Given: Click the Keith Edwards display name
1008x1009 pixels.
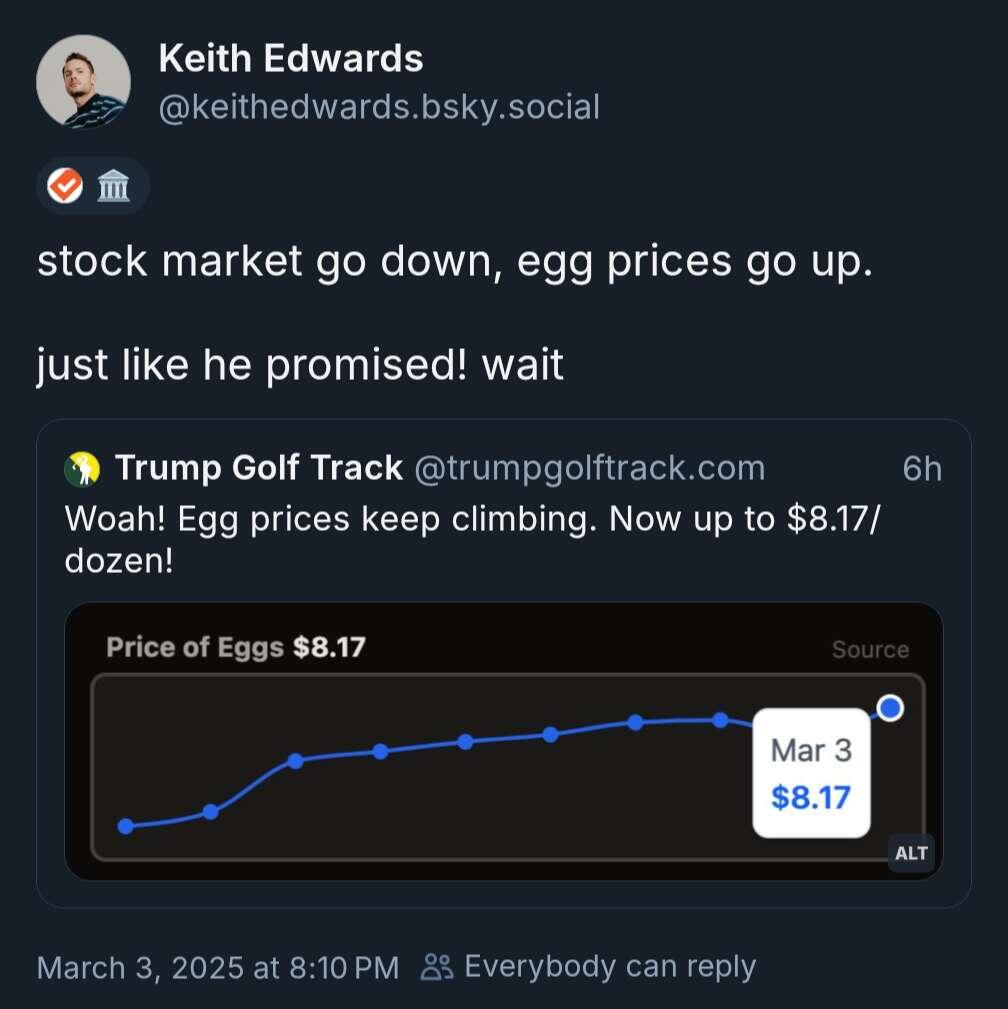Looking at the screenshot, I should click(290, 59).
